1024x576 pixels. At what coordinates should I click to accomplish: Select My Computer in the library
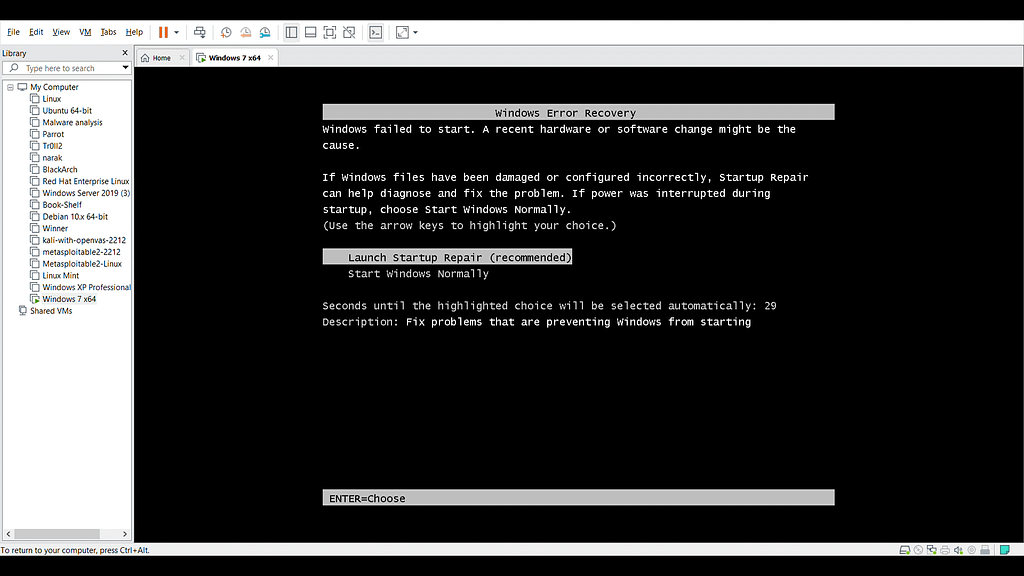[54, 87]
